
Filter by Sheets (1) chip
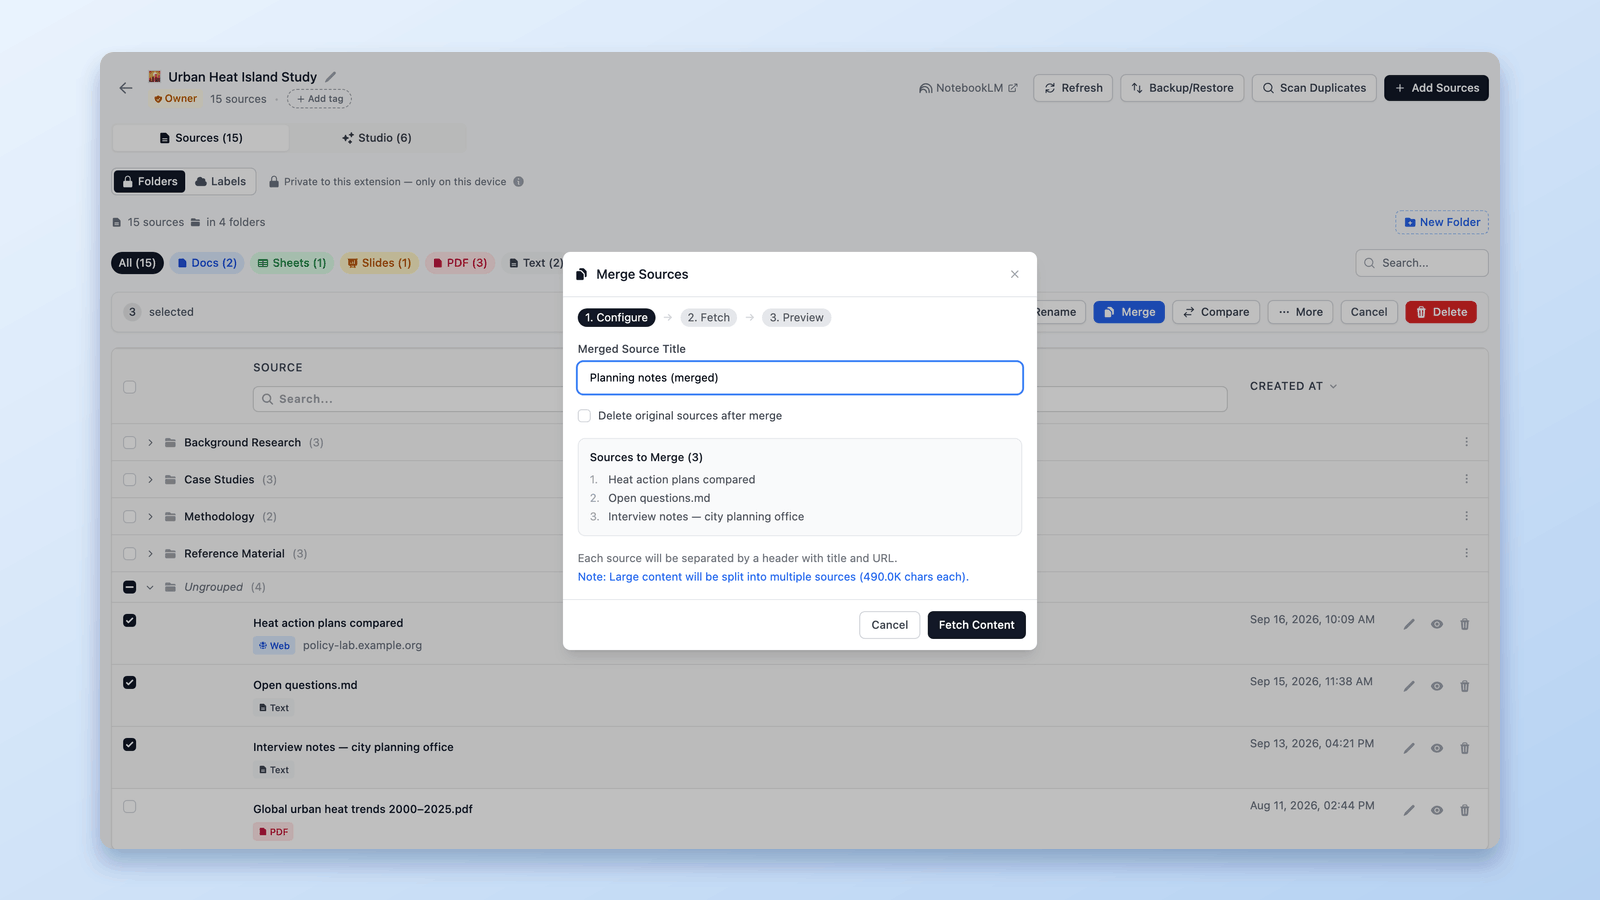pos(292,263)
